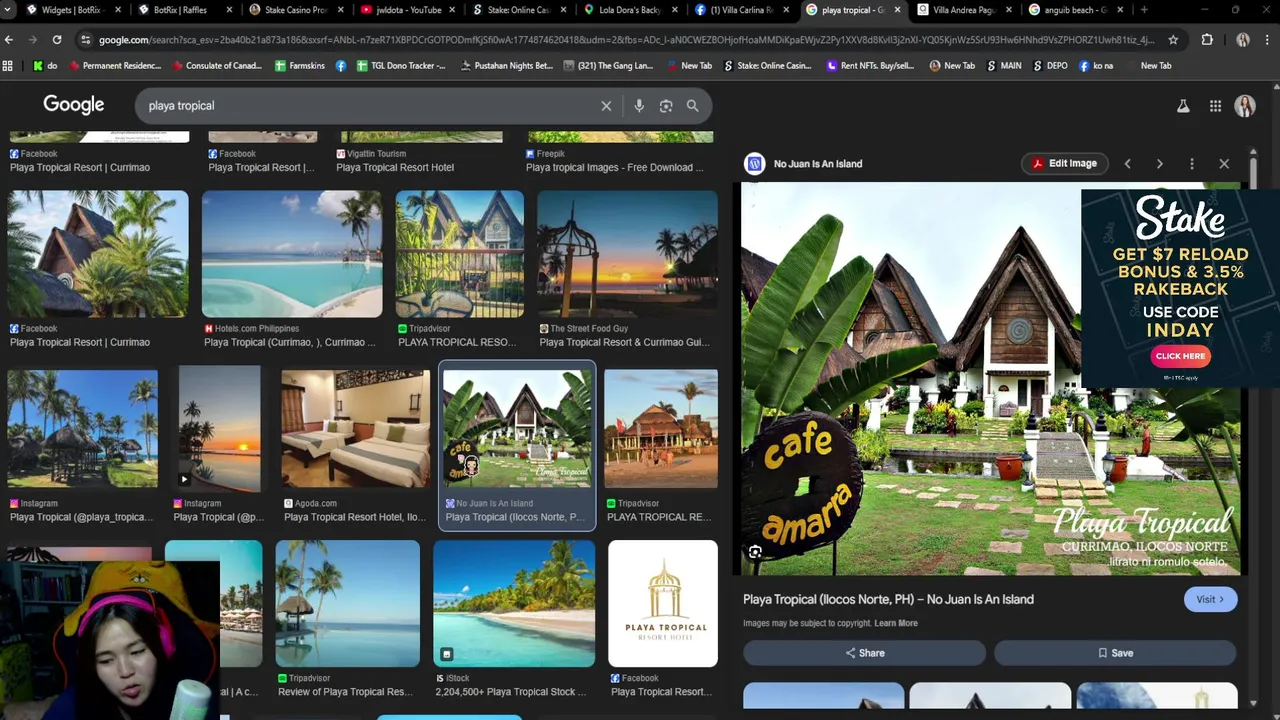Viewport: 1280px width, 720px height.
Task: Open The Street Food Guy sunset thumbnail
Action: [x=627, y=255]
